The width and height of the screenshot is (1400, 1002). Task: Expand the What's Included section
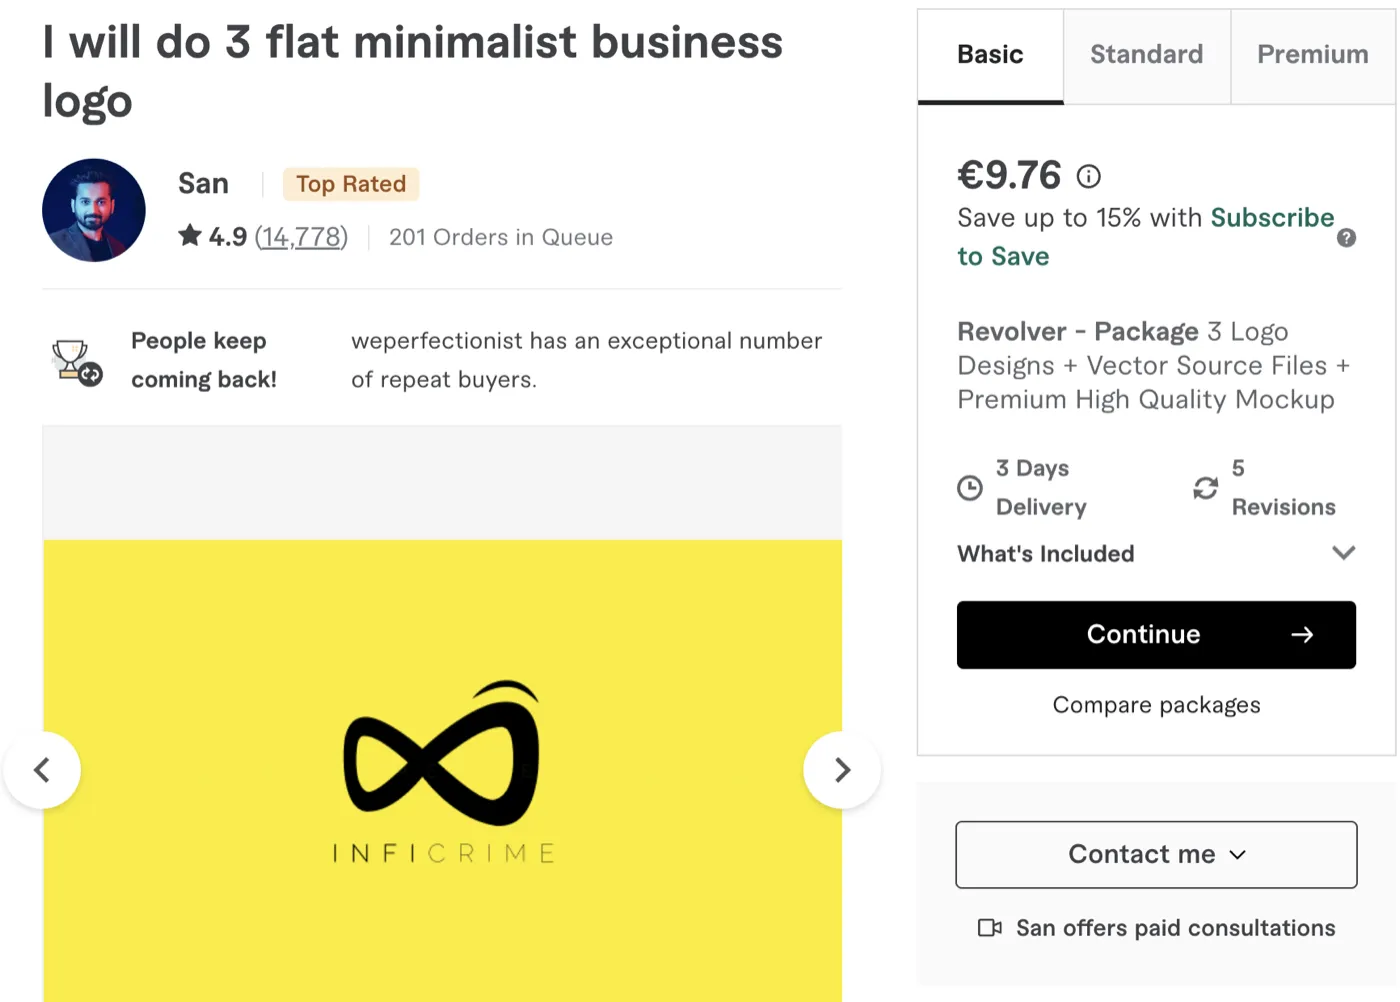point(1343,553)
